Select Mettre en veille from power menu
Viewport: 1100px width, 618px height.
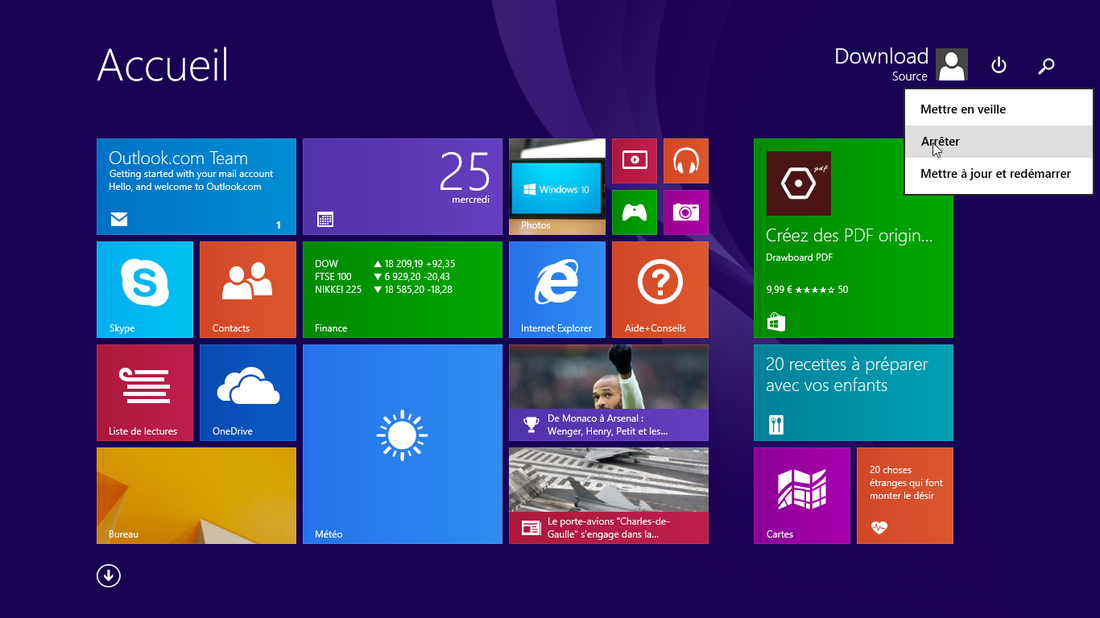(x=999, y=109)
